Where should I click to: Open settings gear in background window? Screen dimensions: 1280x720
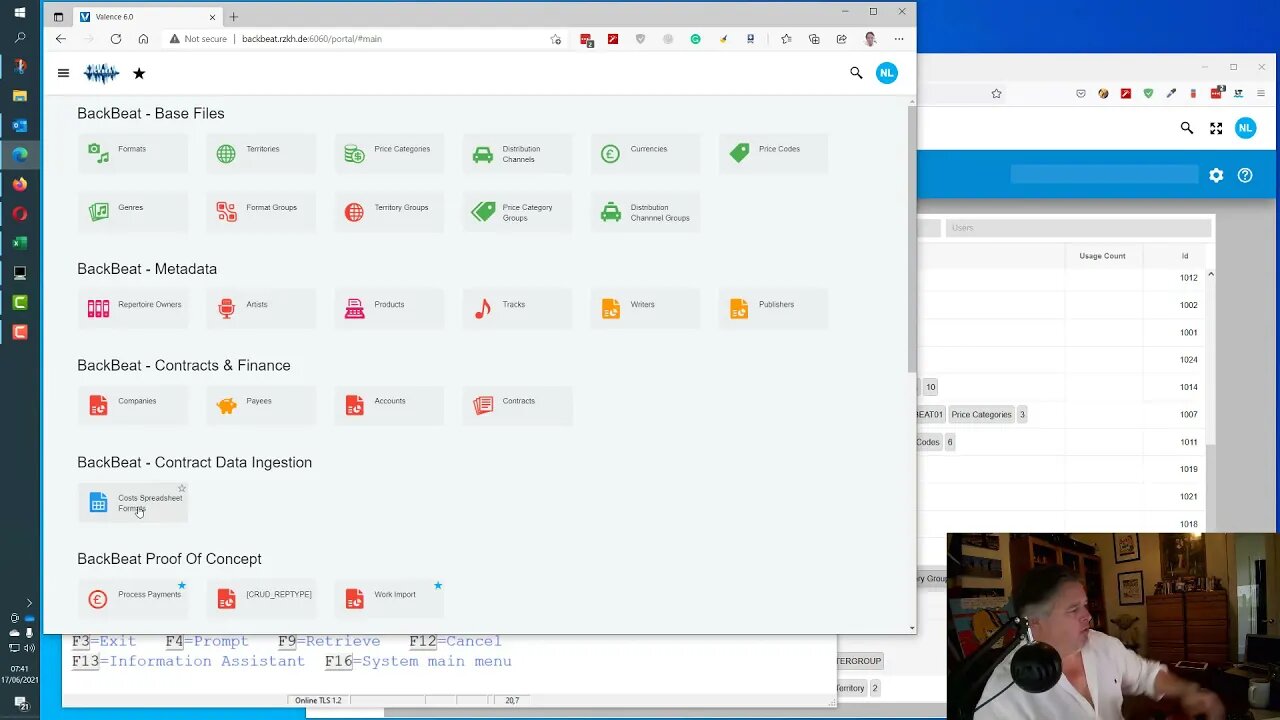coord(1216,175)
